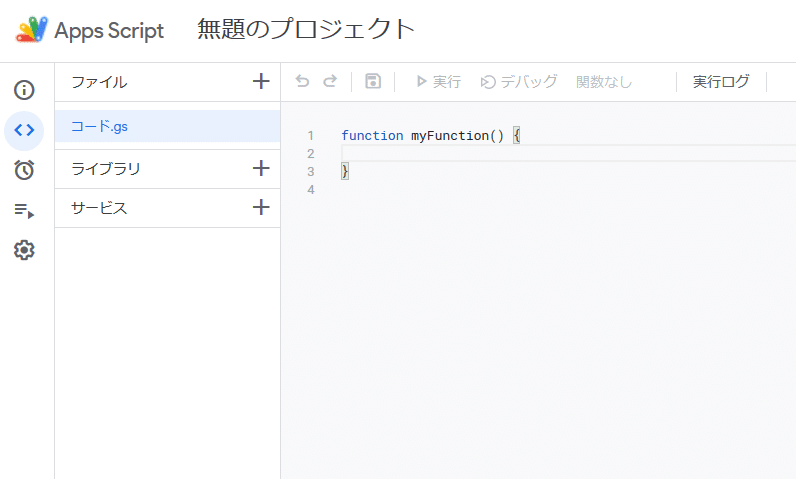Click the サービス section label
796x479 pixels.
(99, 208)
